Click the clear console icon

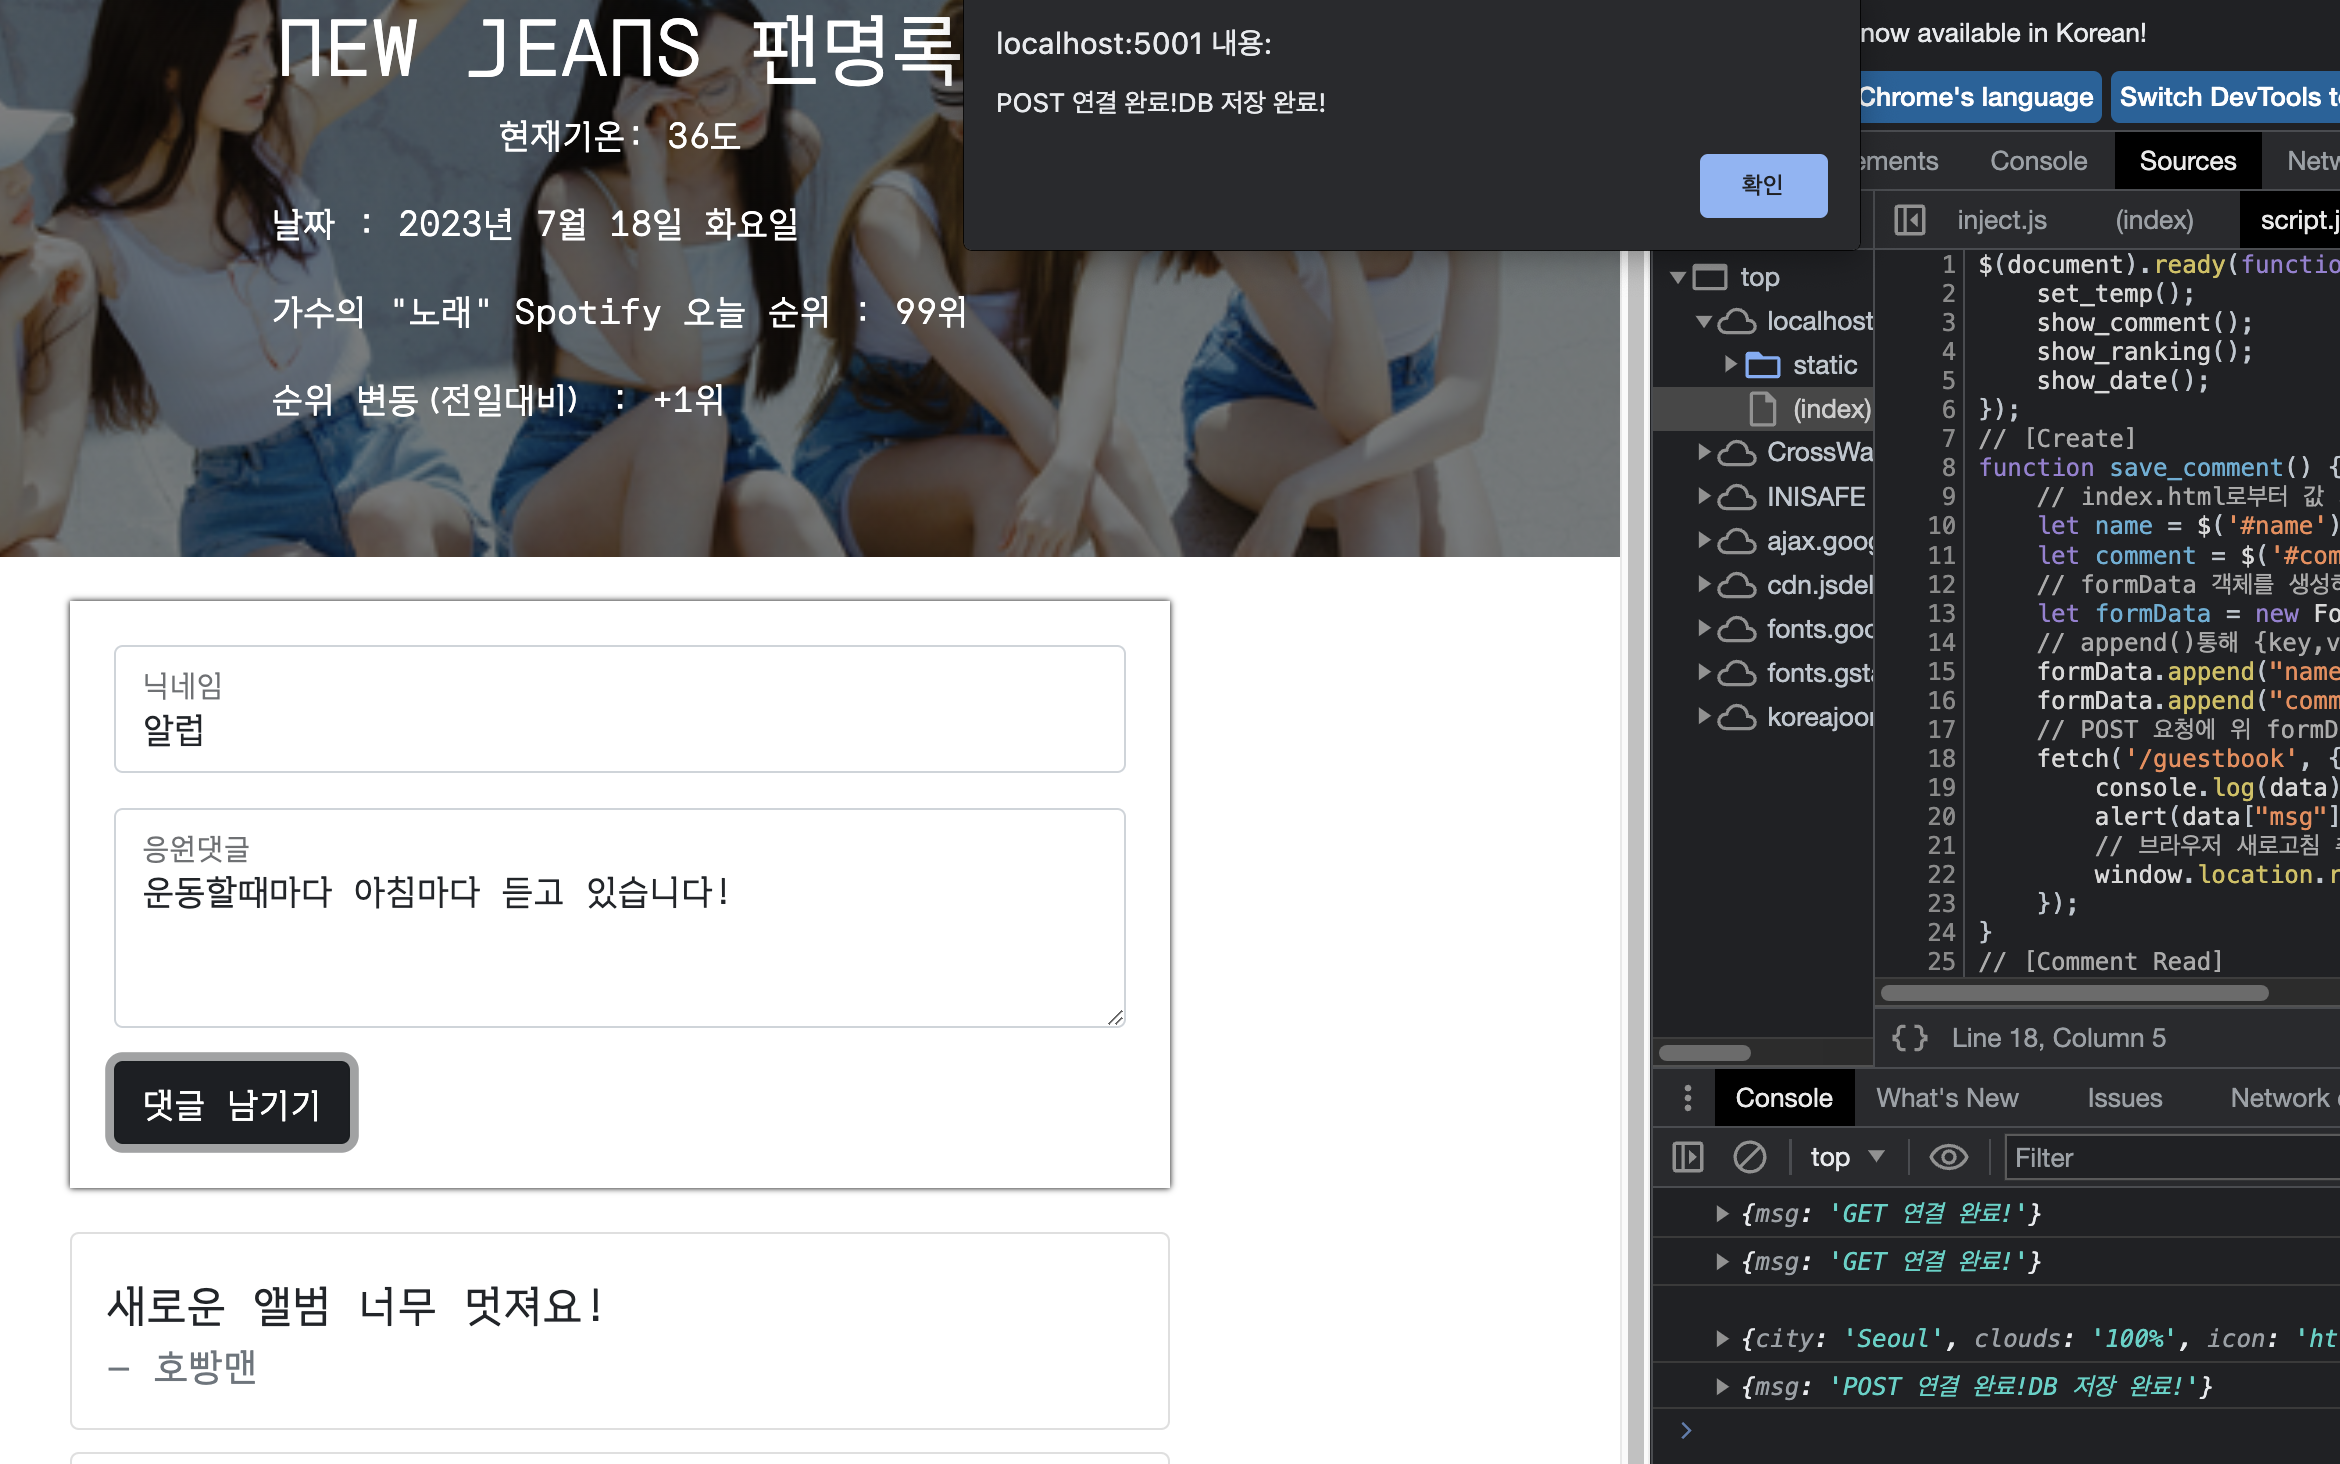1749,1157
